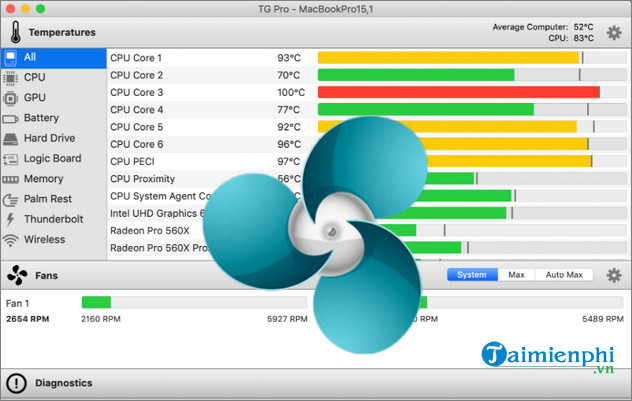Switch fan mode to System
The image size is (632, 401).
pos(472,275)
